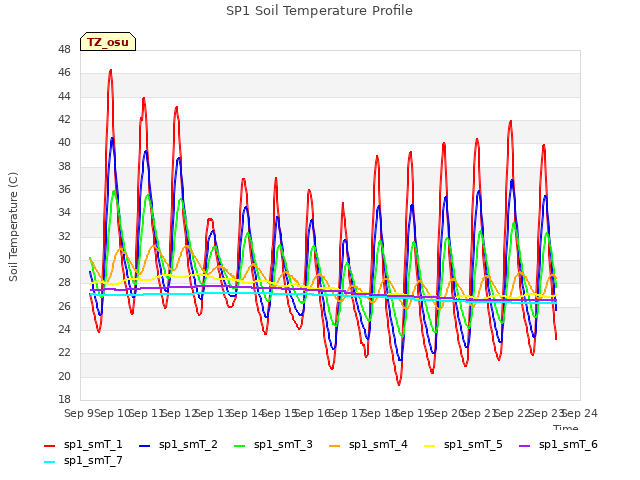Click the TZ_osu annotation label
The width and height of the screenshot is (640, 480).
pyautogui.click(x=108, y=42)
